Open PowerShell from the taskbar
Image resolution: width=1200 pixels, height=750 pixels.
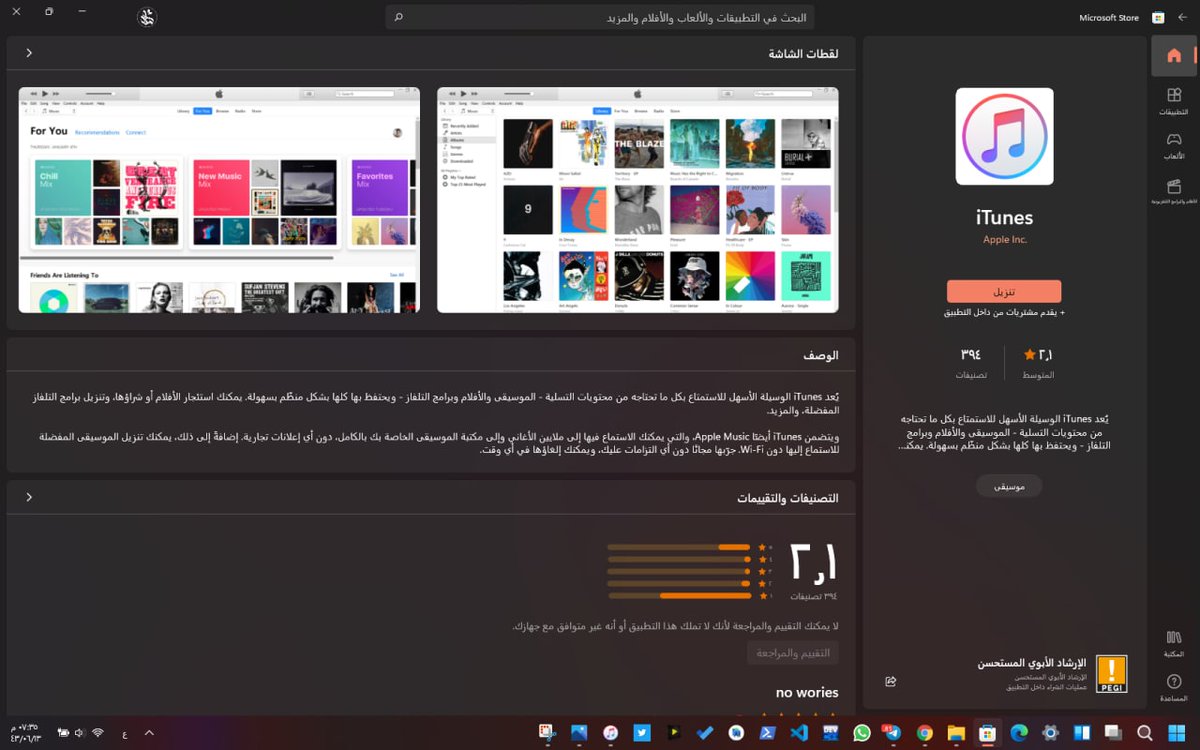[767, 733]
